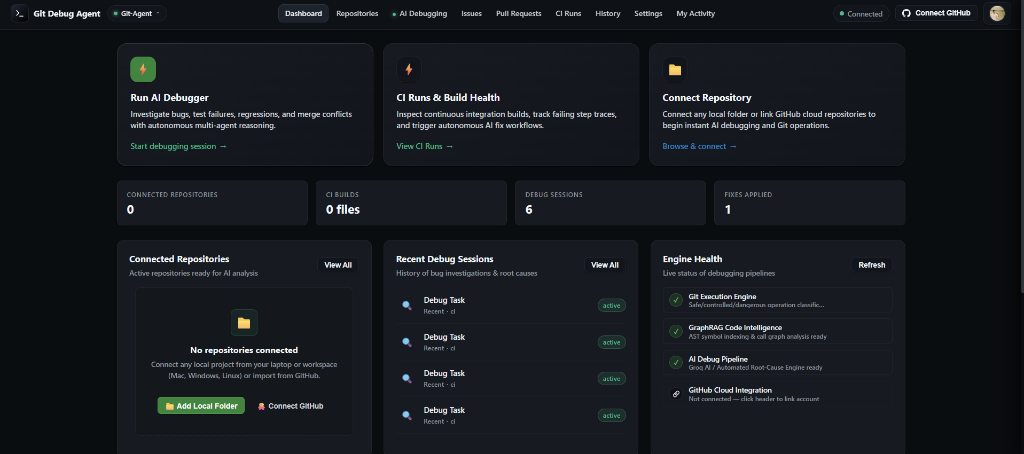Click the green lightning Run AI Debugger icon
The height and width of the screenshot is (454, 1024).
tap(143, 69)
